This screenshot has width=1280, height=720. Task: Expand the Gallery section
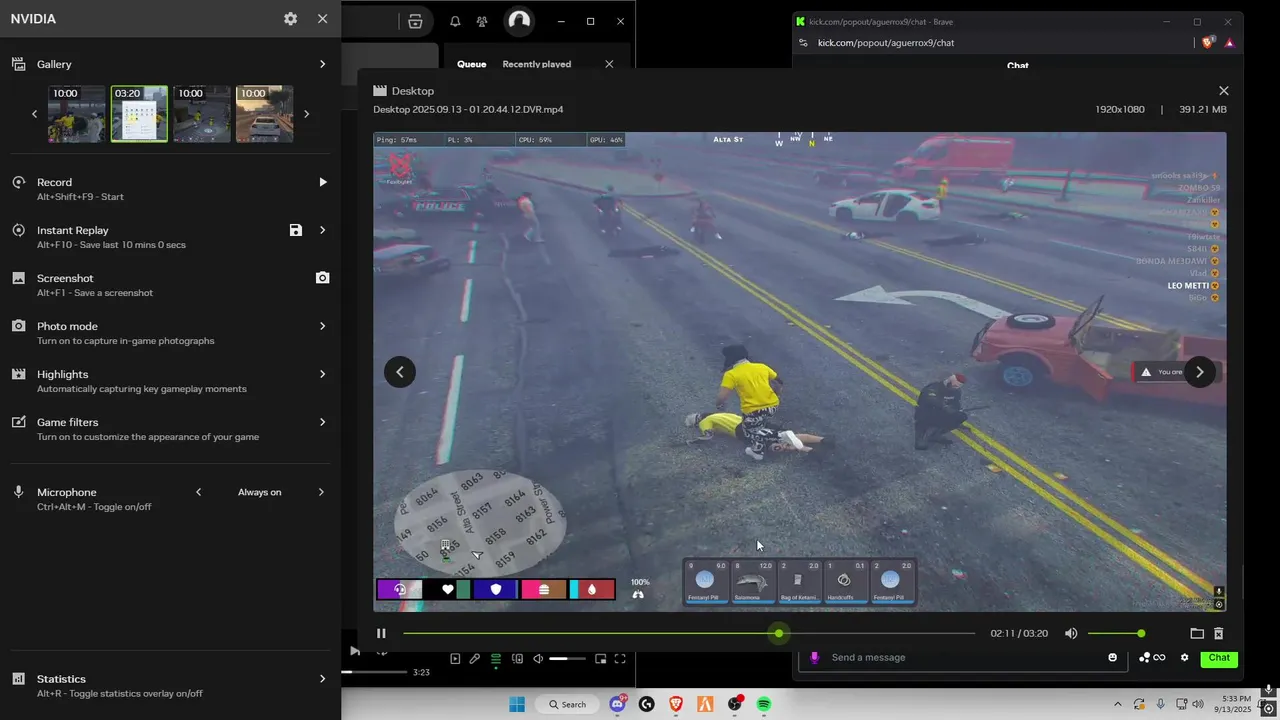pos(322,64)
